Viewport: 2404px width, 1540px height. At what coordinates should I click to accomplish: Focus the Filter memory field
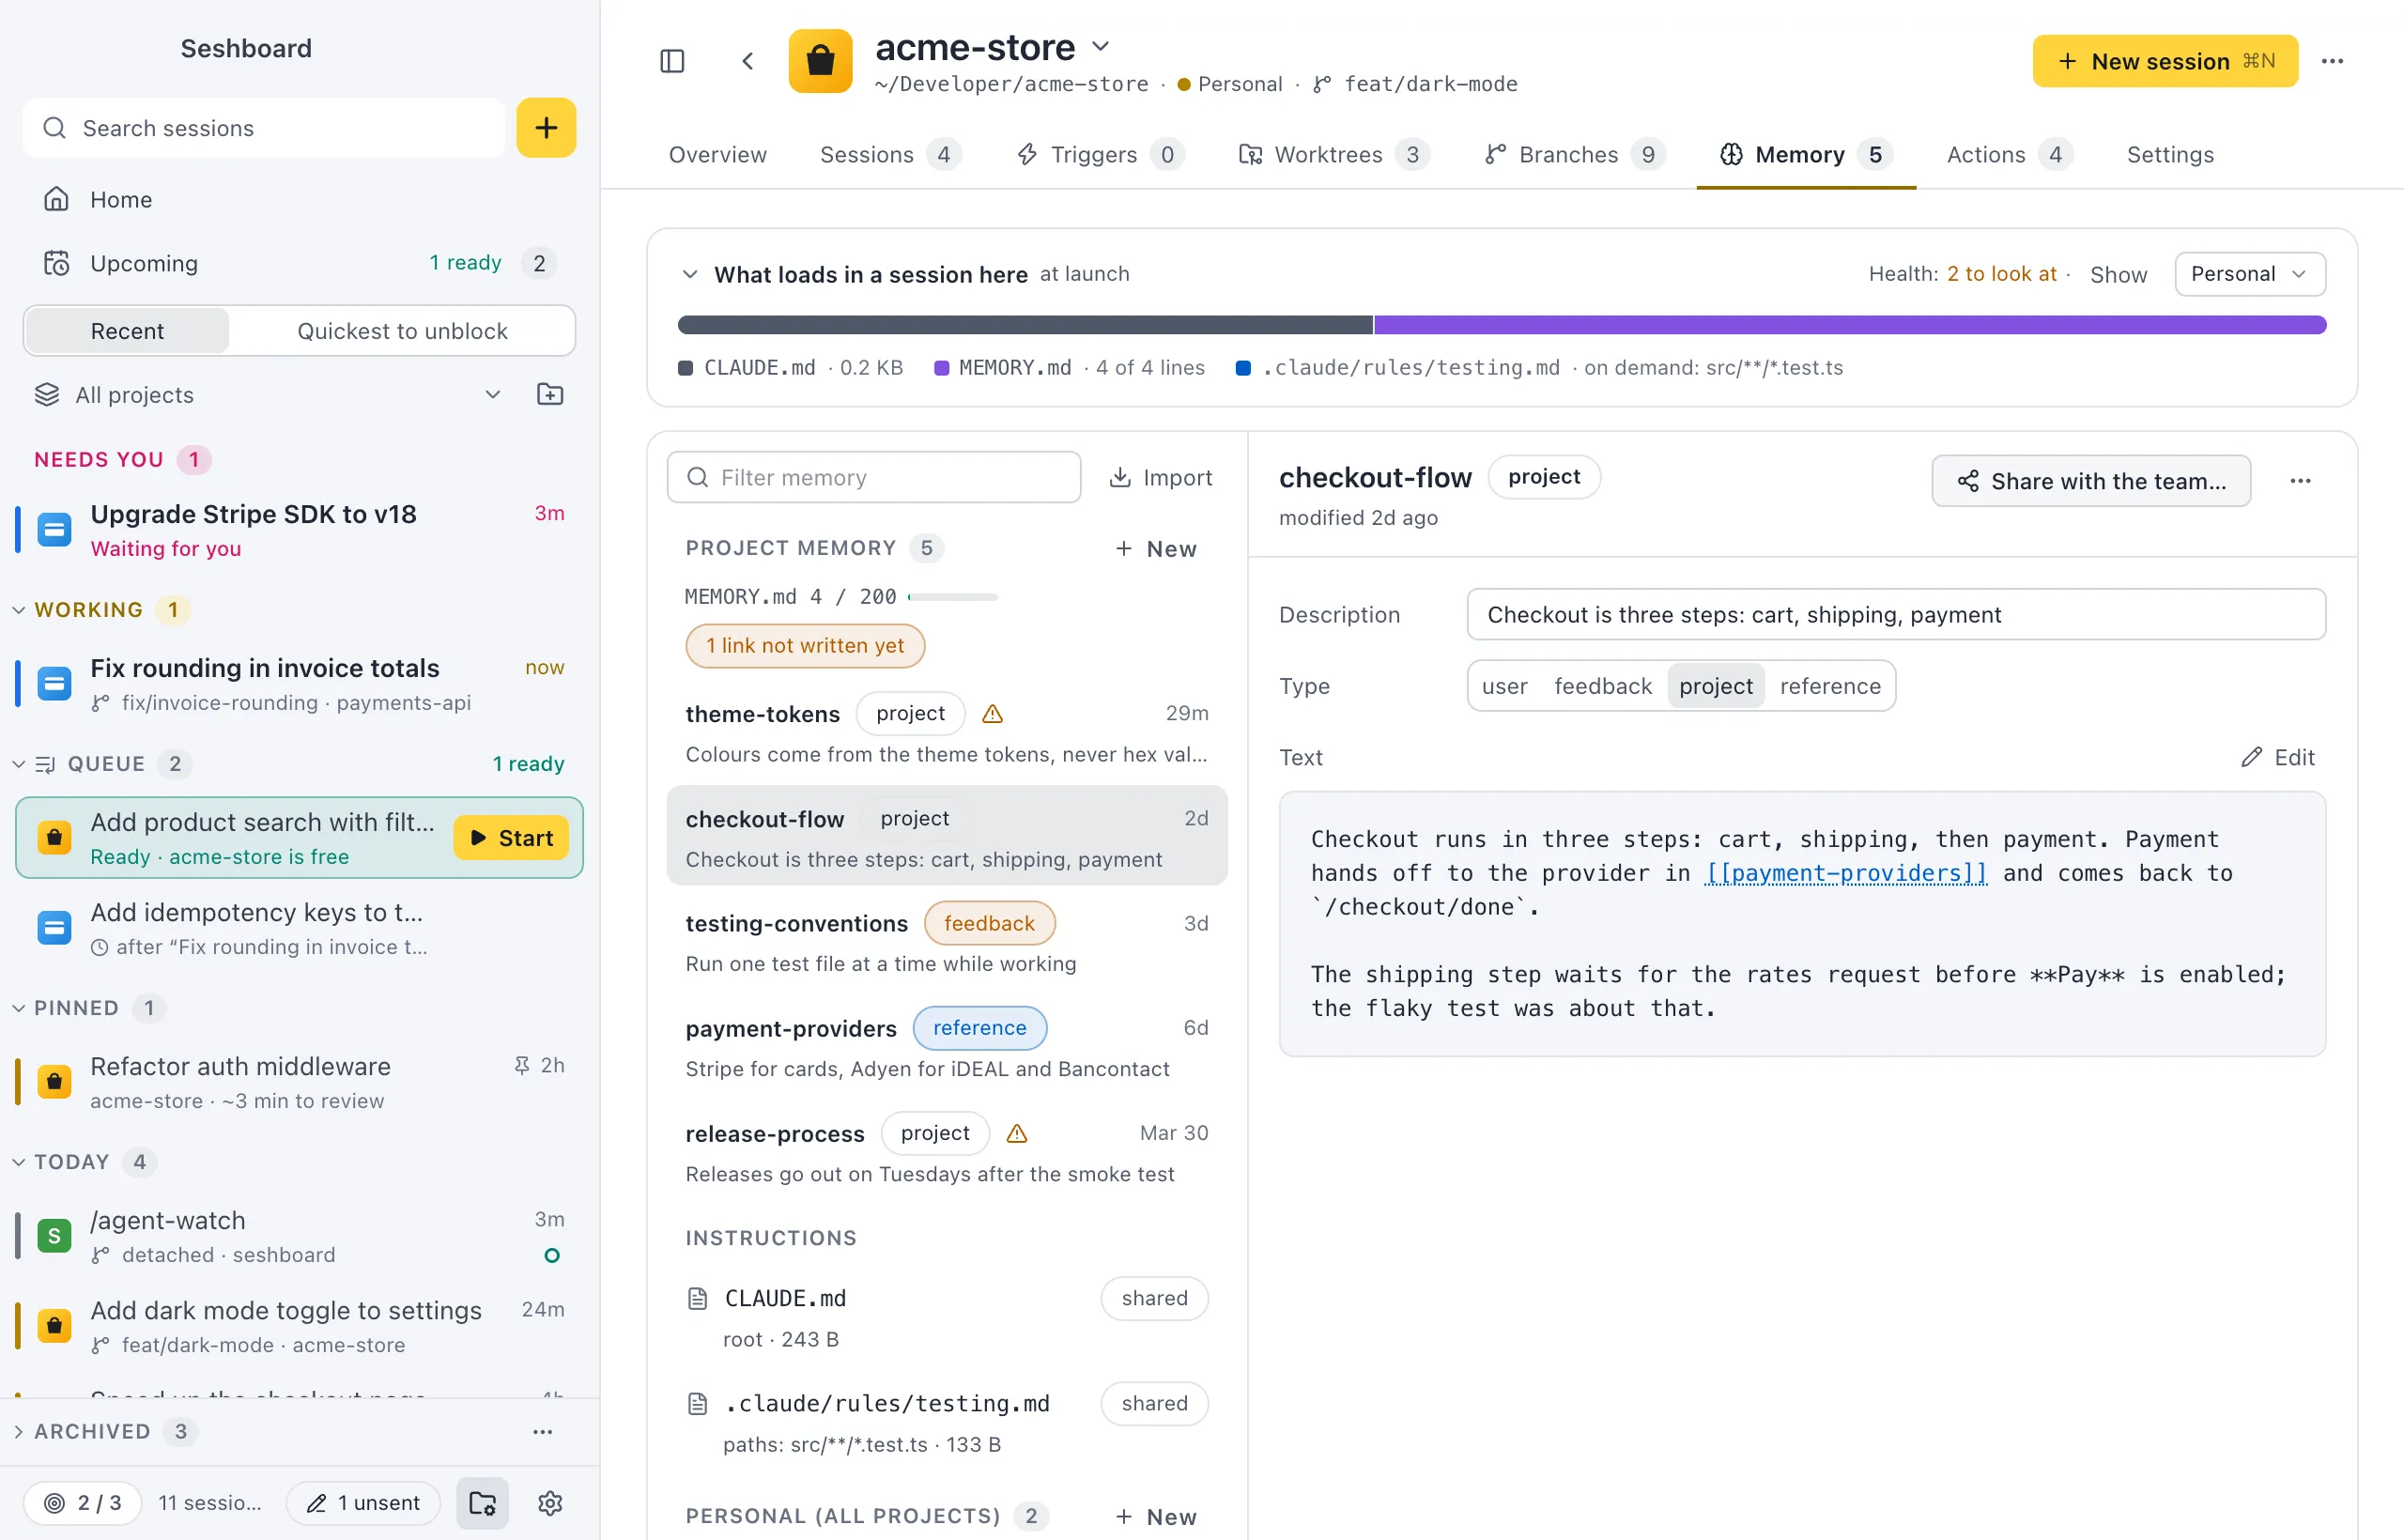(x=874, y=477)
